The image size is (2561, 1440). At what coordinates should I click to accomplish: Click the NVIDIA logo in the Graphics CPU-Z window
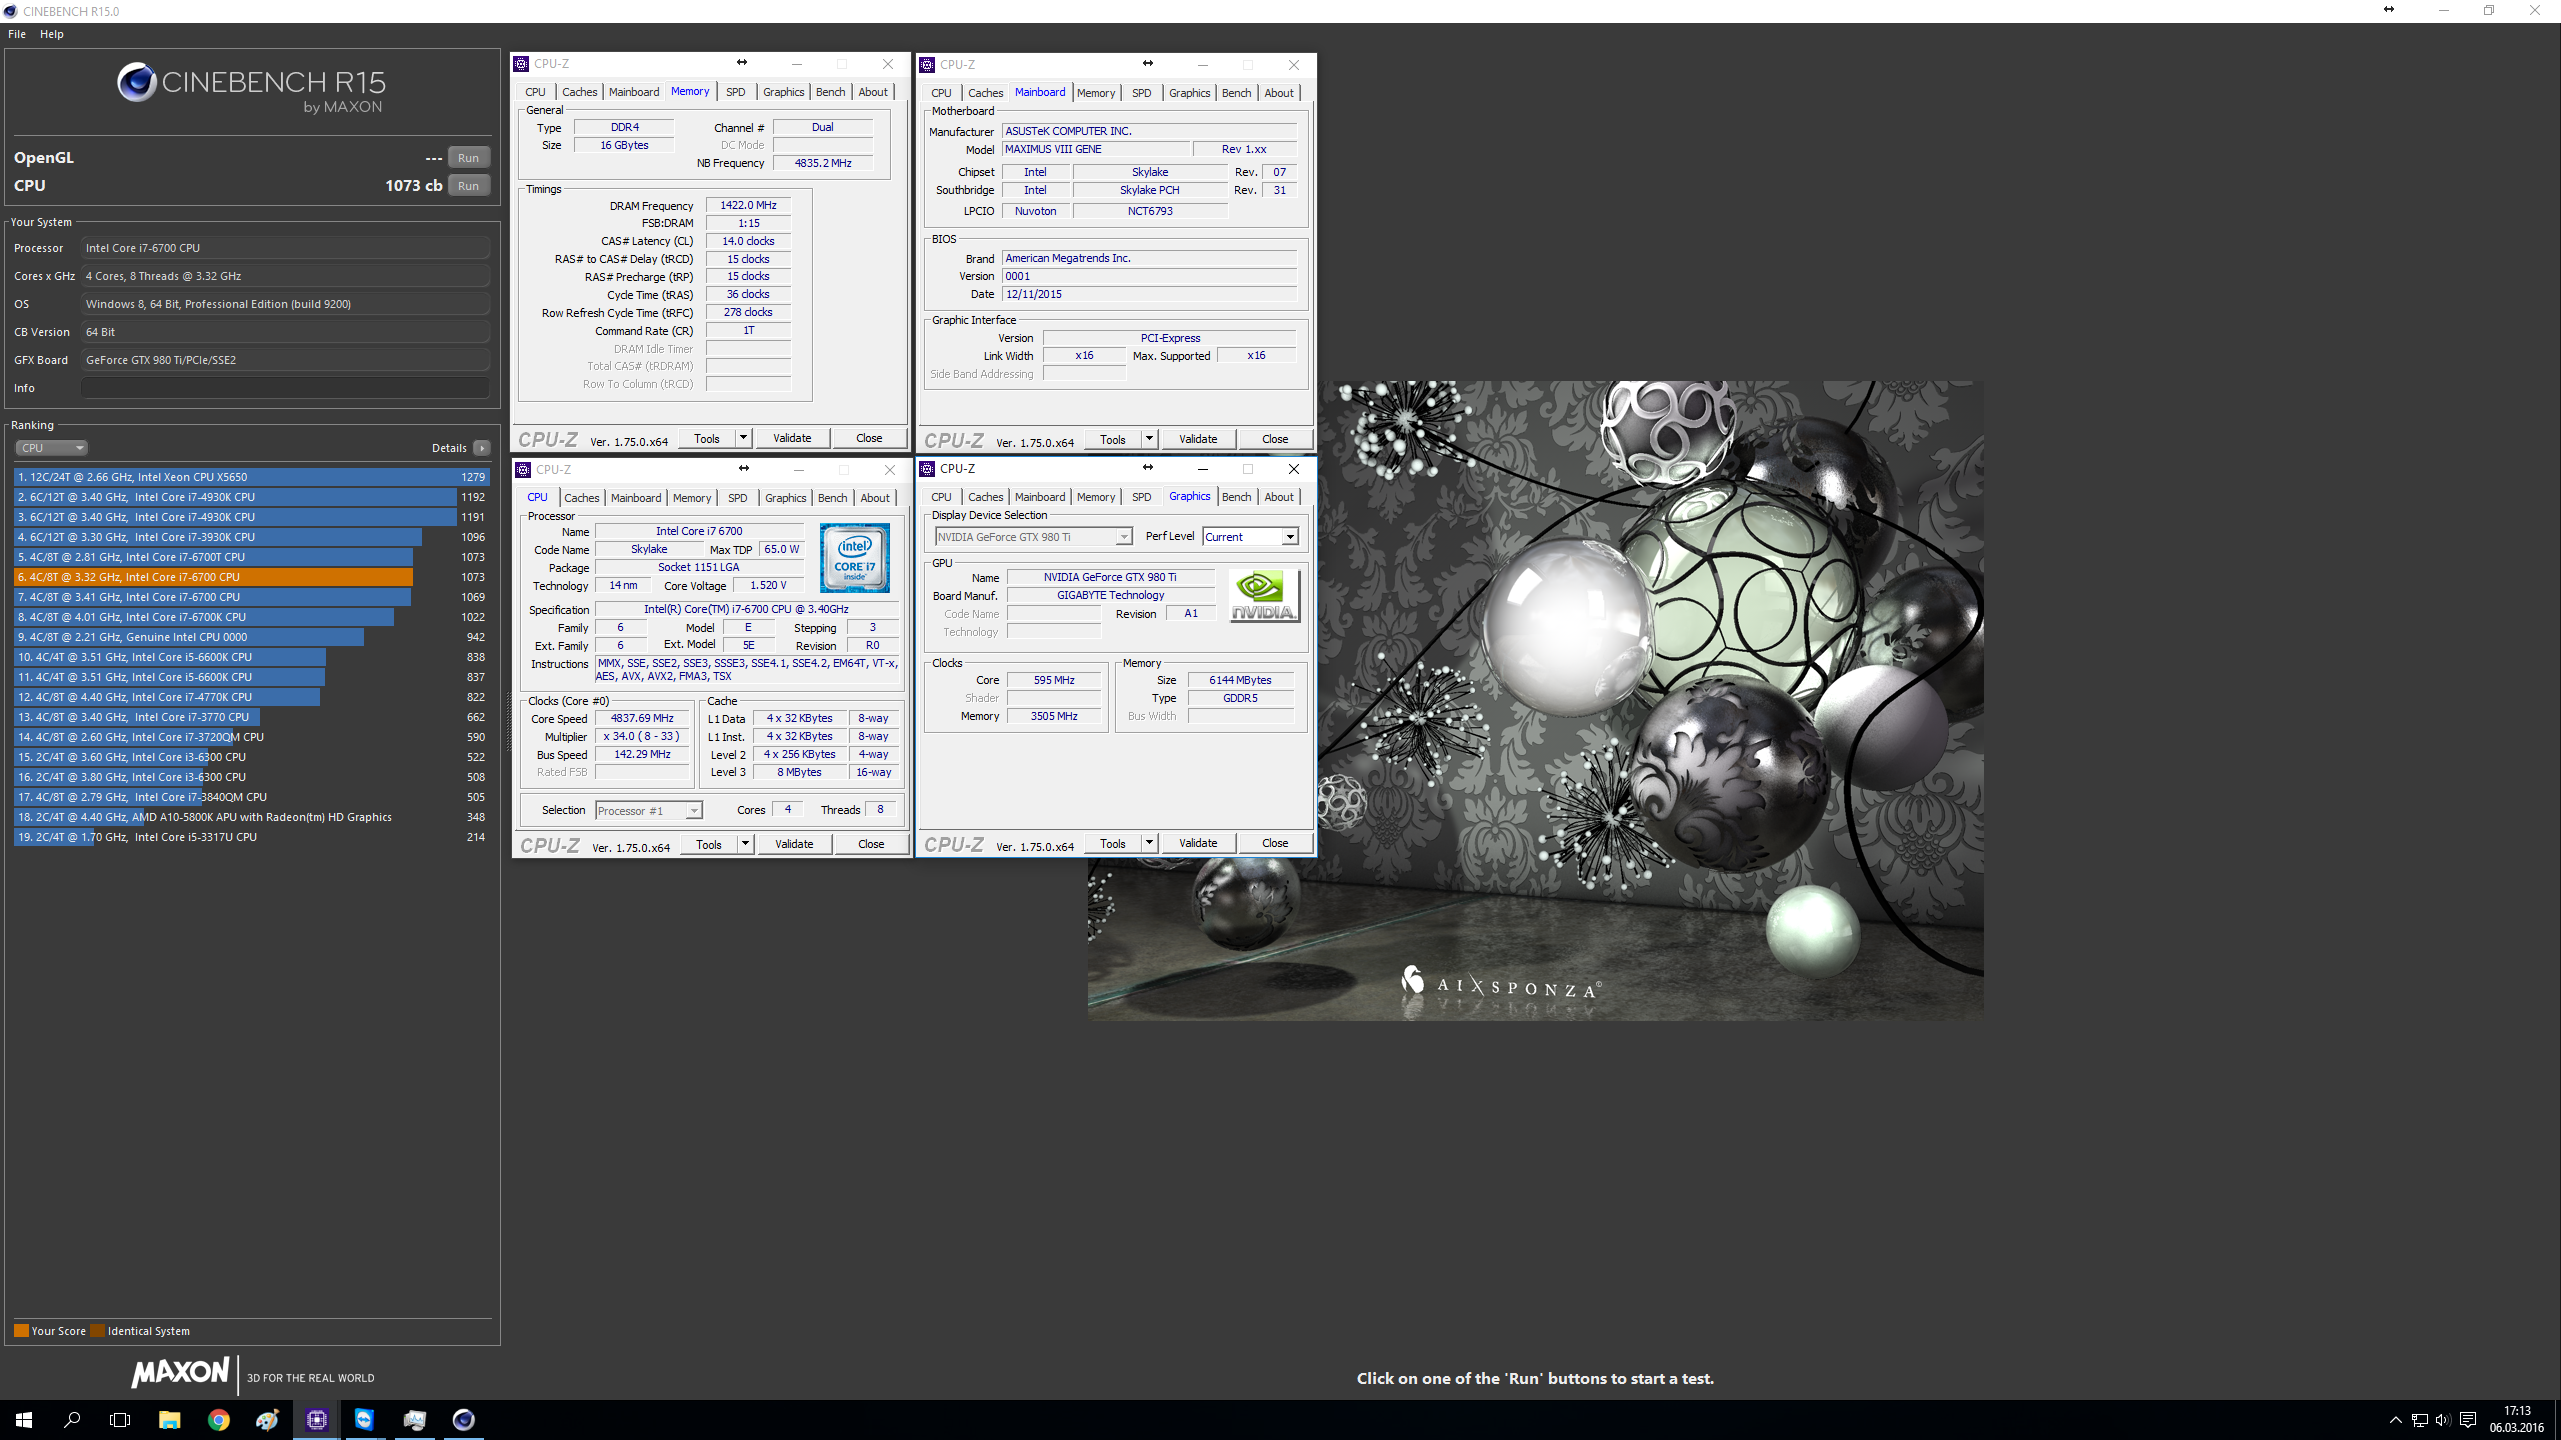pyautogui.click(x=1263, y=595)
